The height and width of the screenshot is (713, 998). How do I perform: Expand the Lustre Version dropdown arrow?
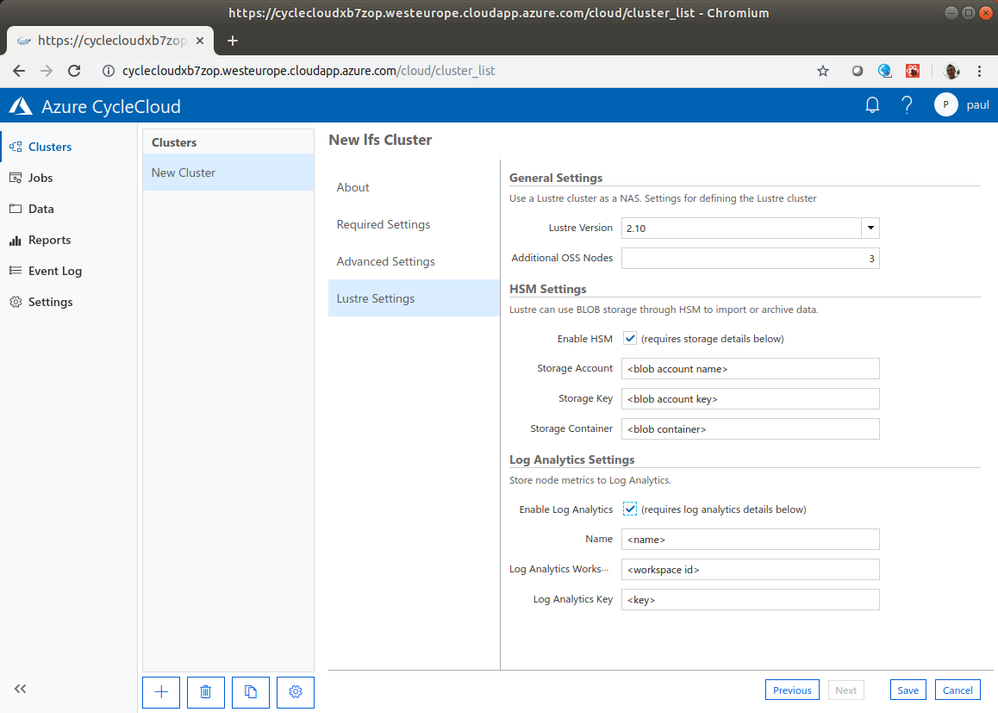870,228
